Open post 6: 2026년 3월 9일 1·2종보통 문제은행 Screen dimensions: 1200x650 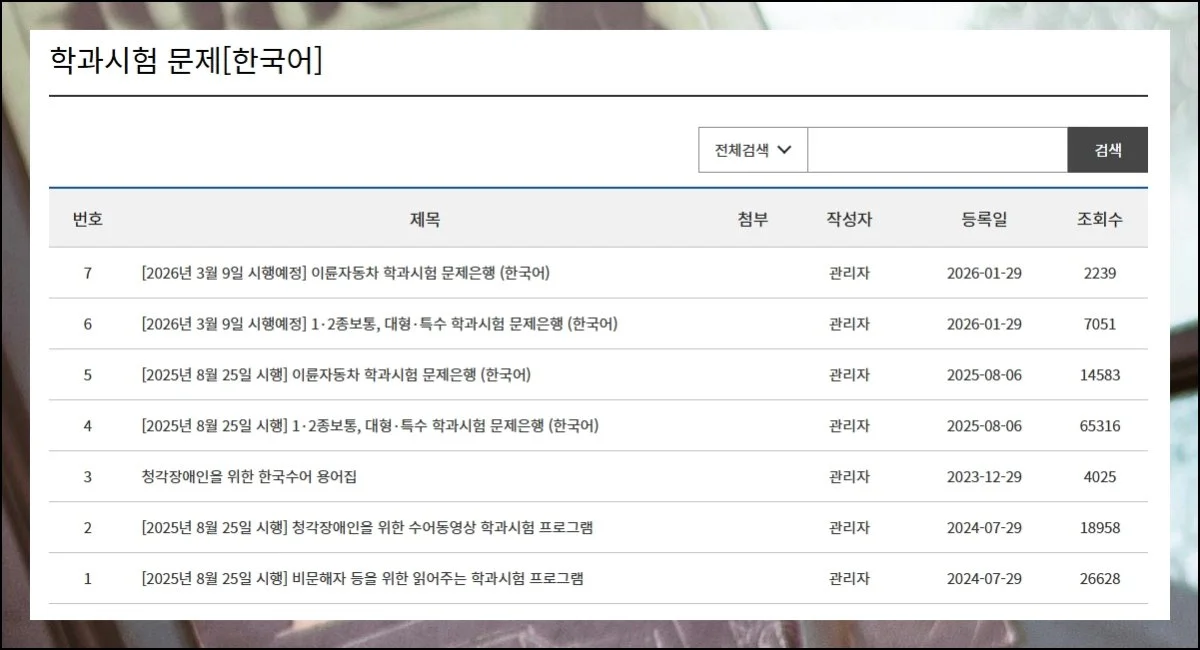(379, 324)
